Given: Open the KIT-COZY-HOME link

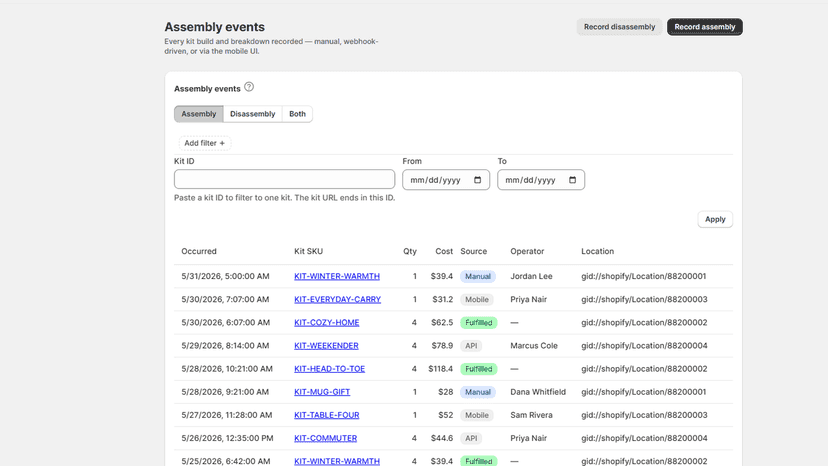Looking at the screenshot, I should (326, 323).
